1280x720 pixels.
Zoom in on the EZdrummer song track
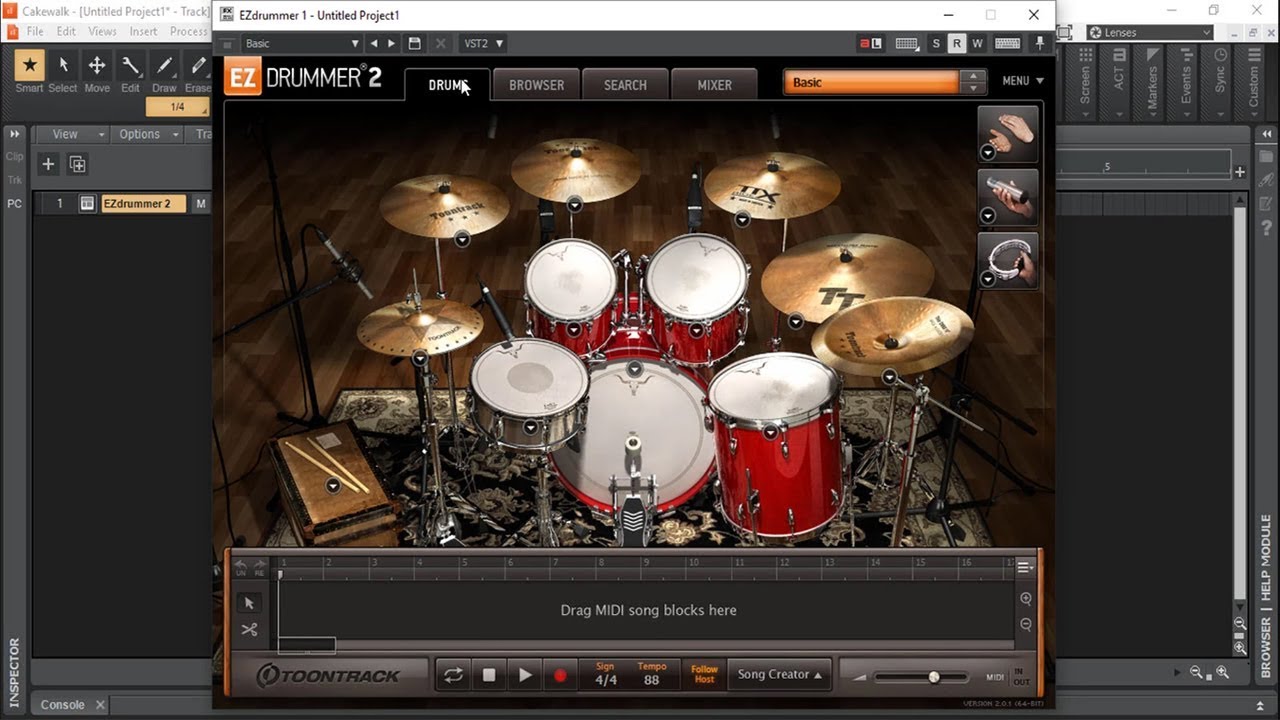[x=1026, y=599]
